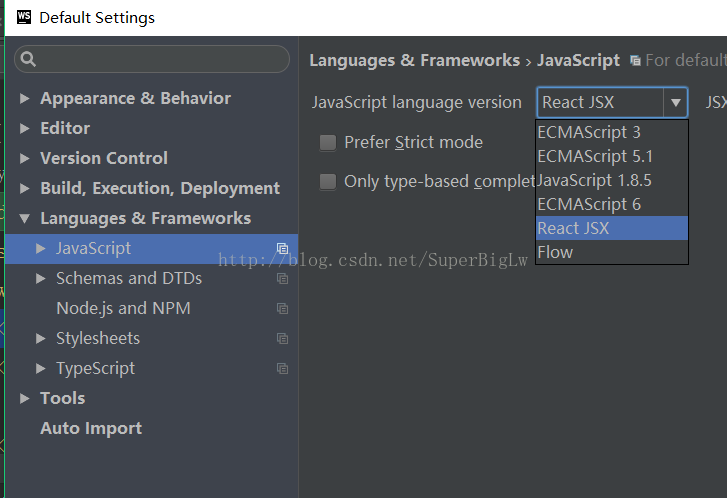Click the copy icon beside Schemas and DTDs
This screenshot has width=727, height=498.
point(282,278)
